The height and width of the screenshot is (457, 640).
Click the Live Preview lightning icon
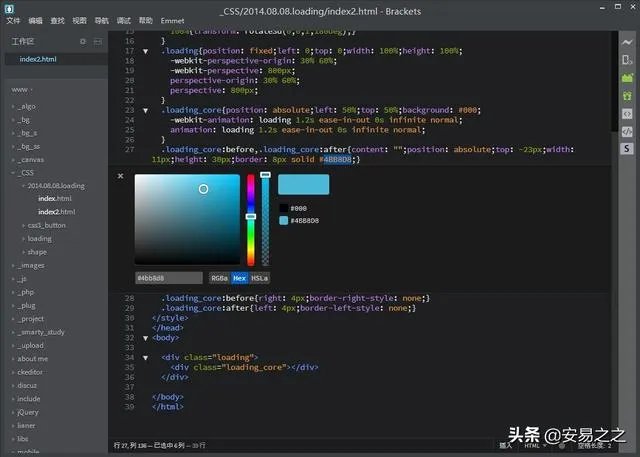[627, 41]
